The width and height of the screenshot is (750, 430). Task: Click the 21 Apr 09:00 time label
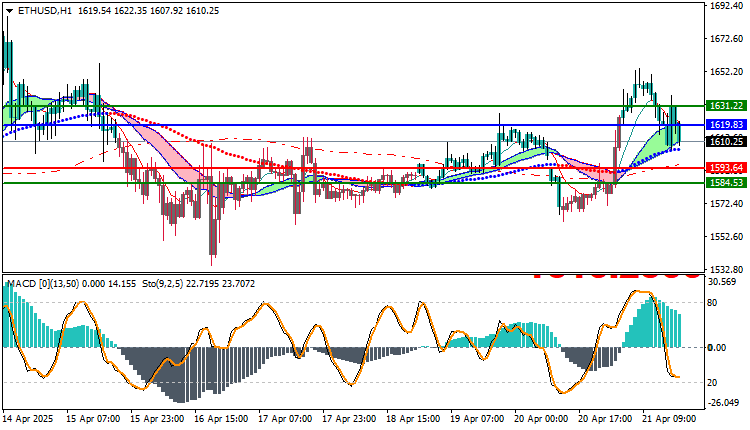tap(669, 419)
